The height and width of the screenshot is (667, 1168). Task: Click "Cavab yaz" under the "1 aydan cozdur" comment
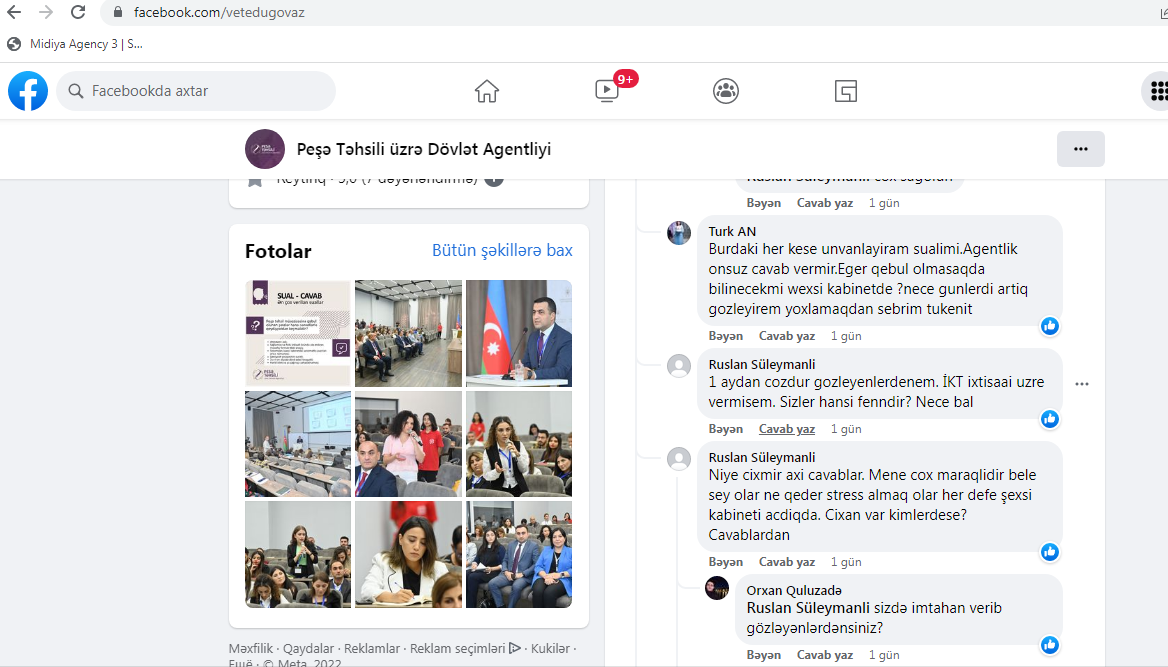787,429
